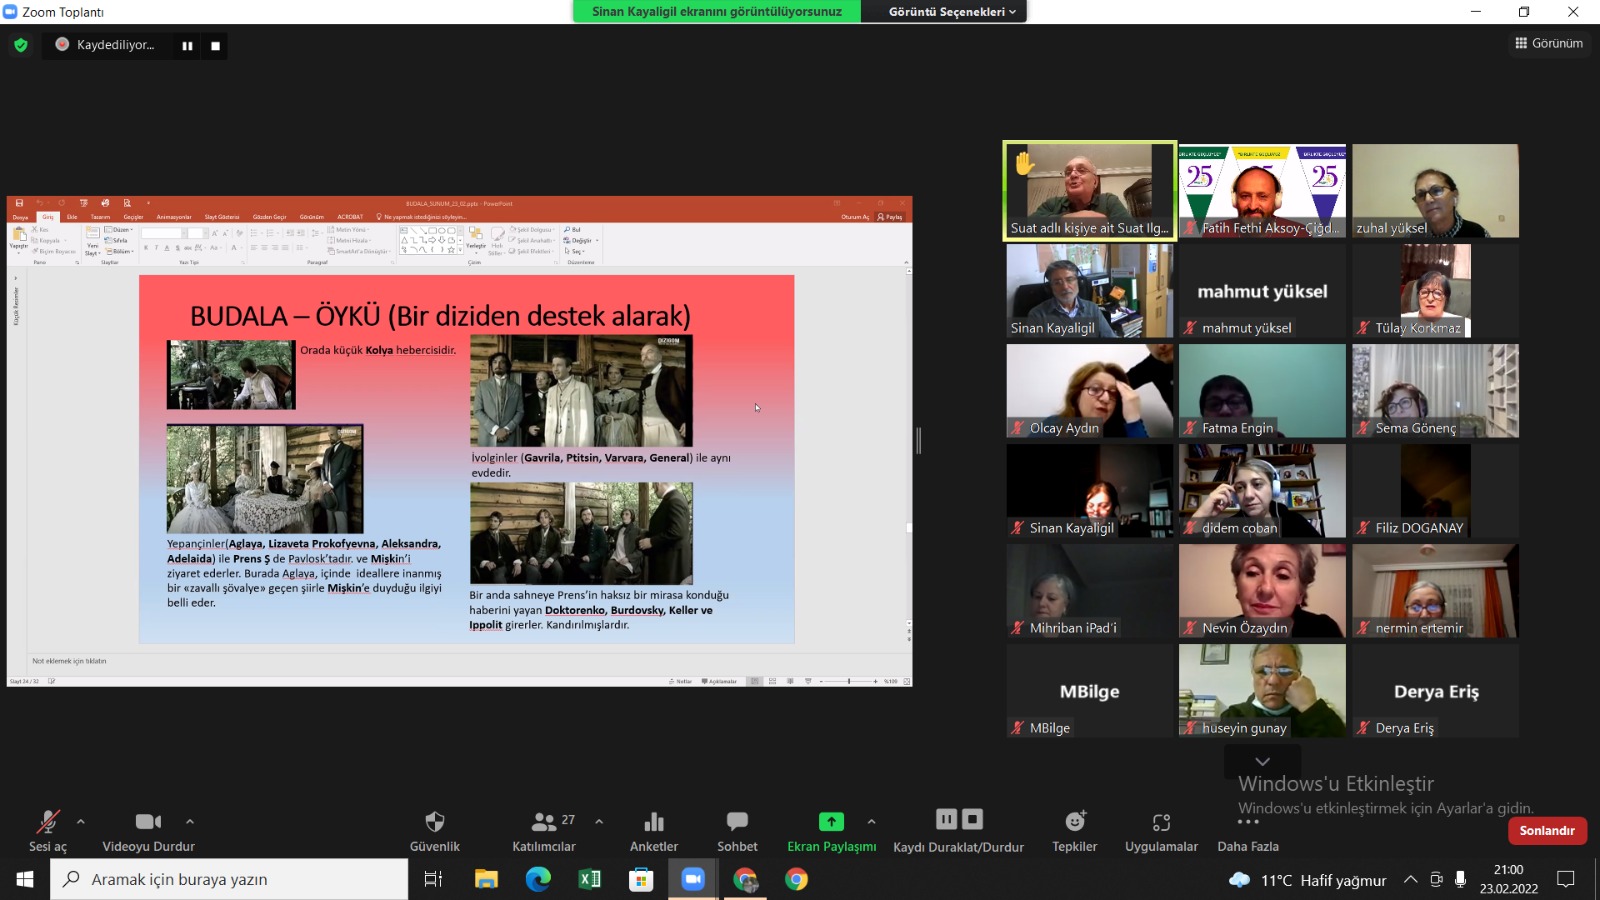Screen dimensions: 1600x900
Task: Open notification center icon
Action: pos(1566,879)
